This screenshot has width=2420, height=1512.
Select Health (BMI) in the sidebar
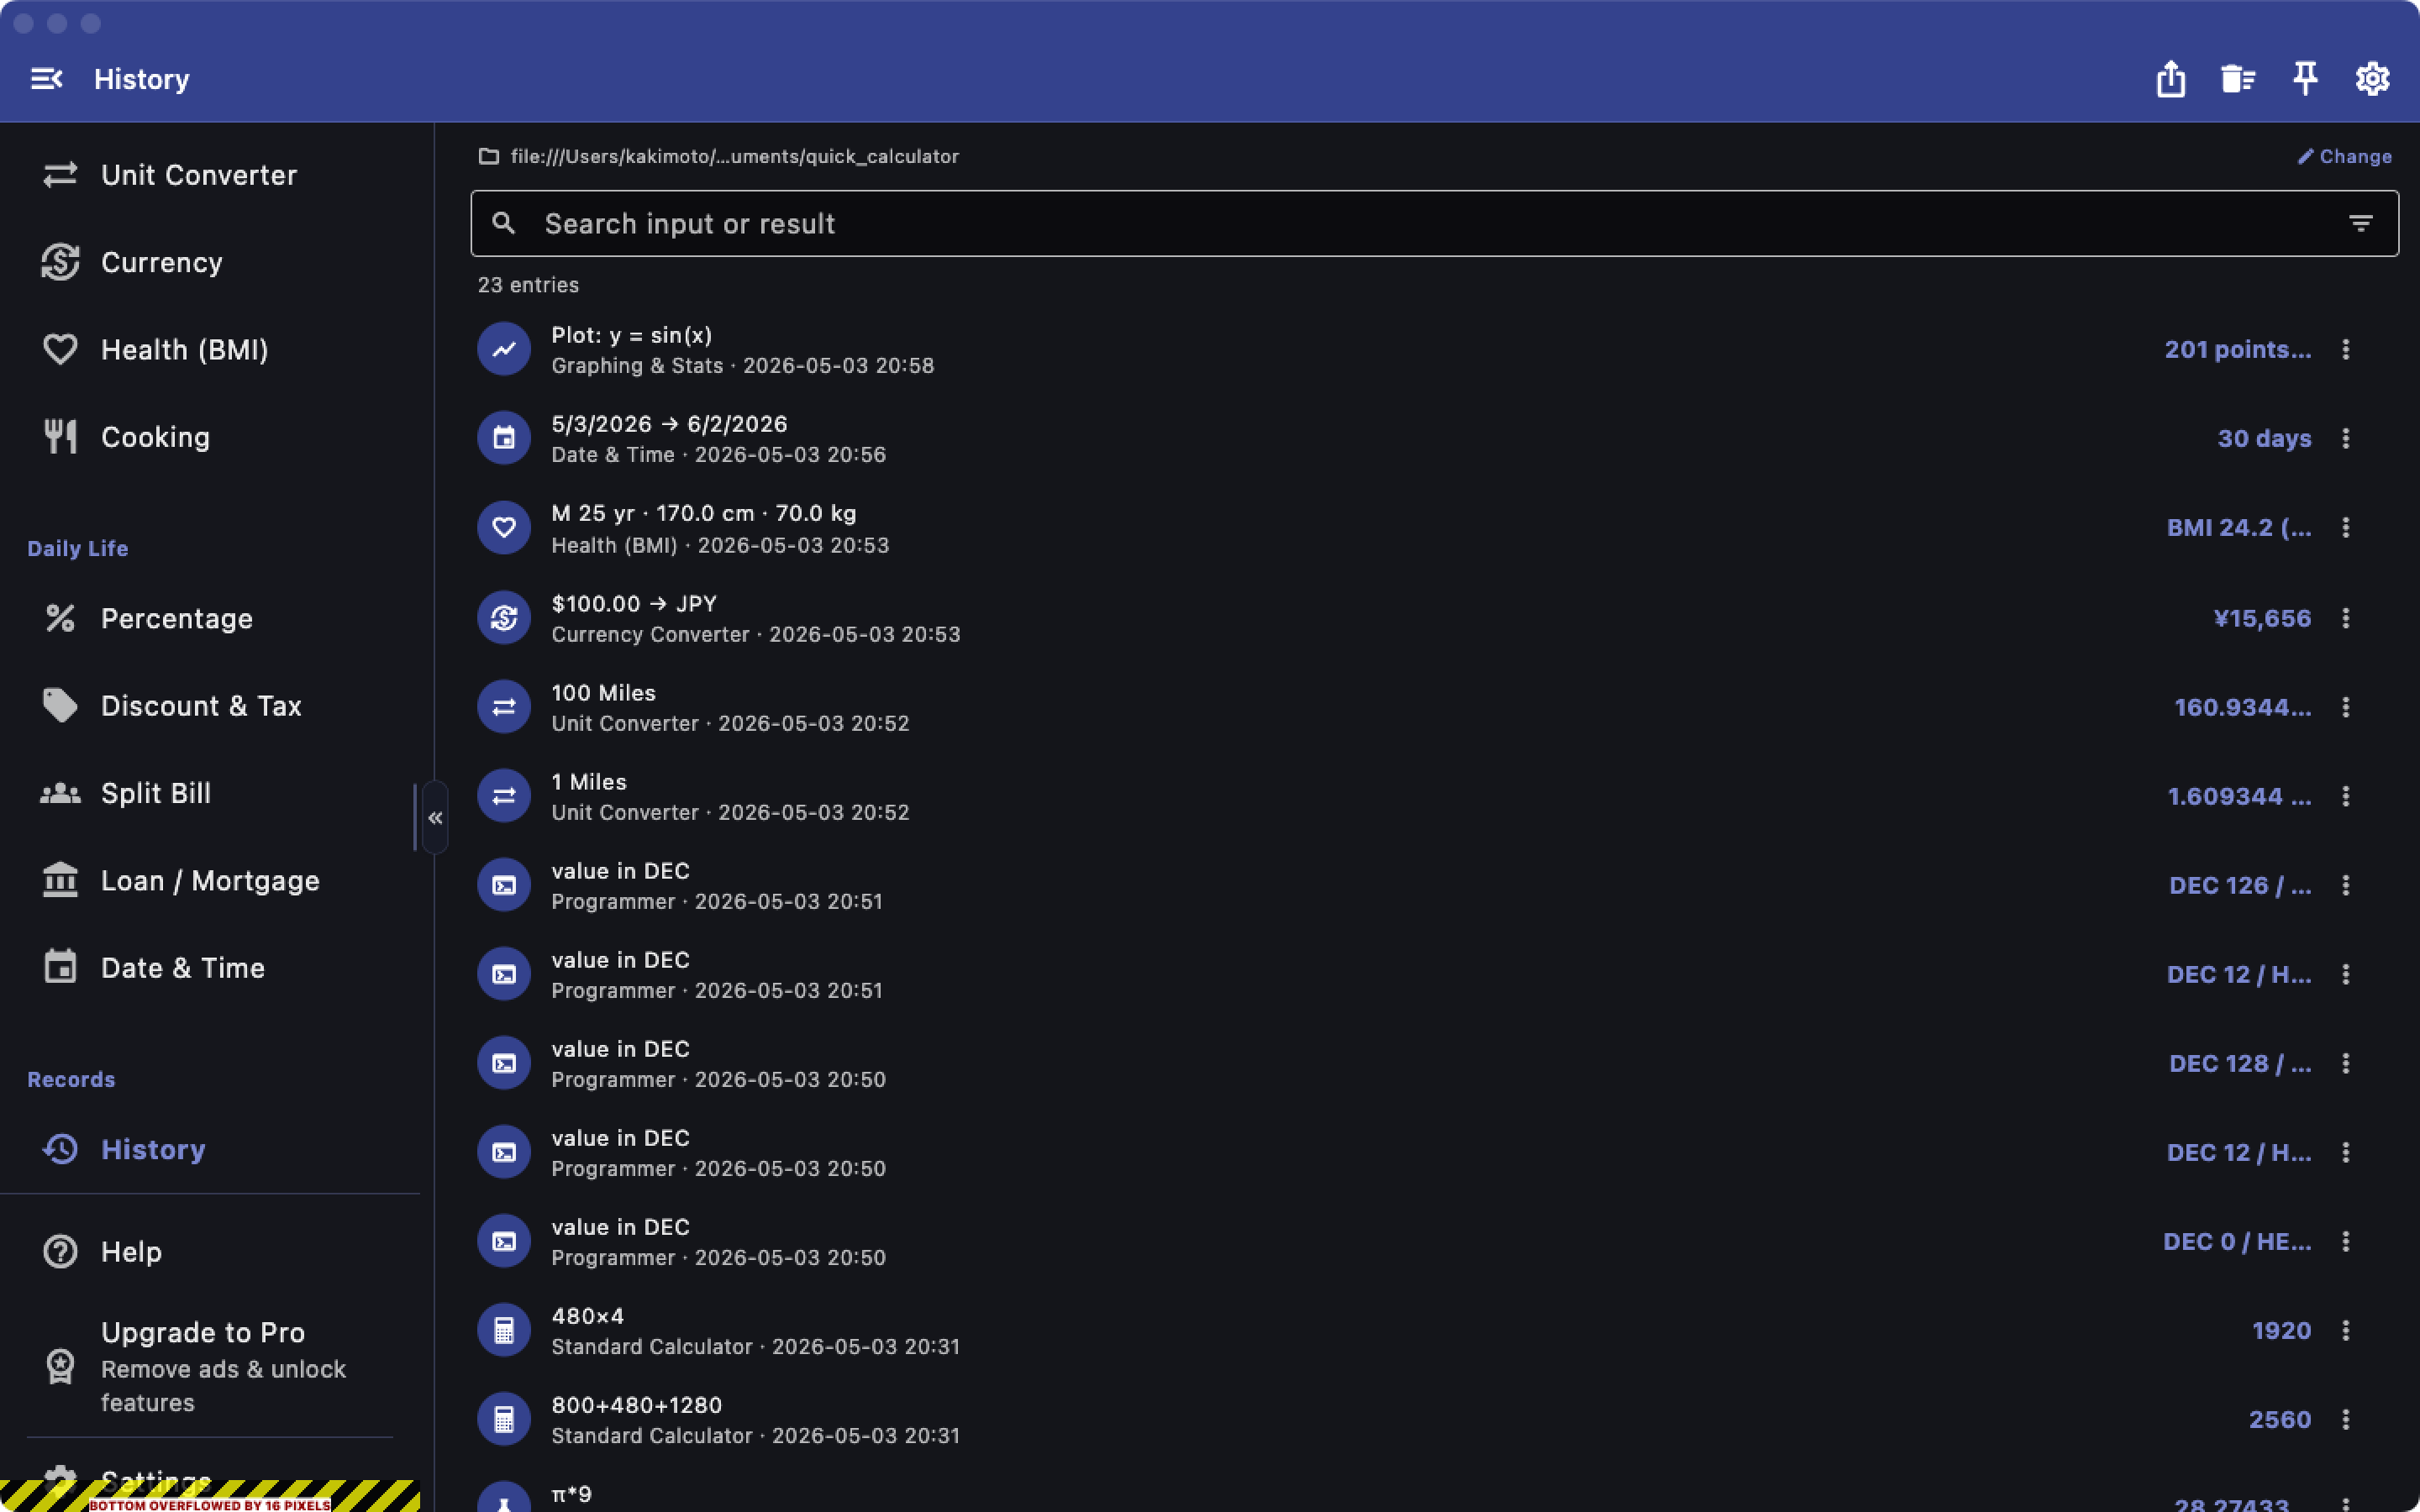(210, 349)
